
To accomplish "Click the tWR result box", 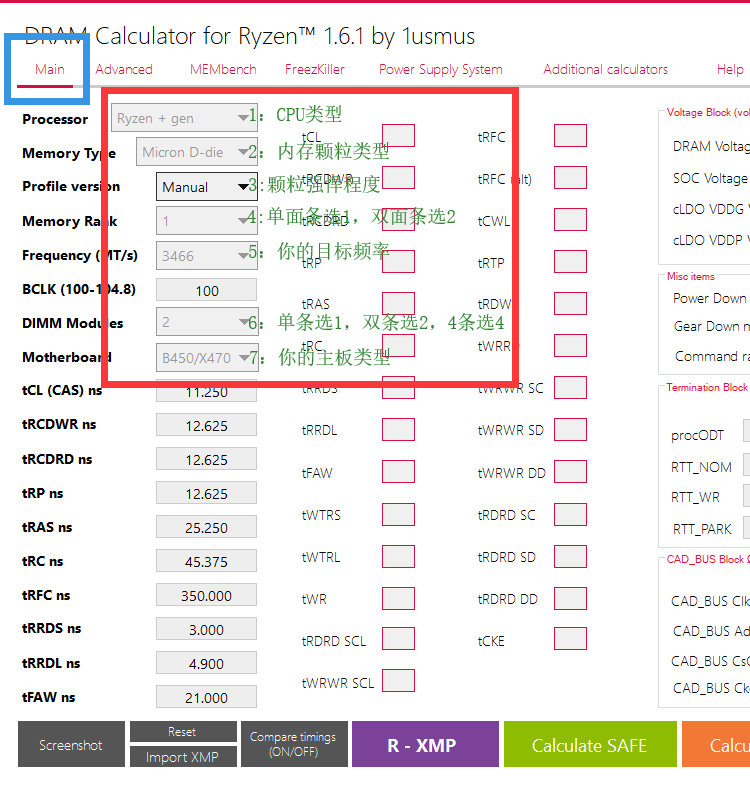I will coord(398,598).
